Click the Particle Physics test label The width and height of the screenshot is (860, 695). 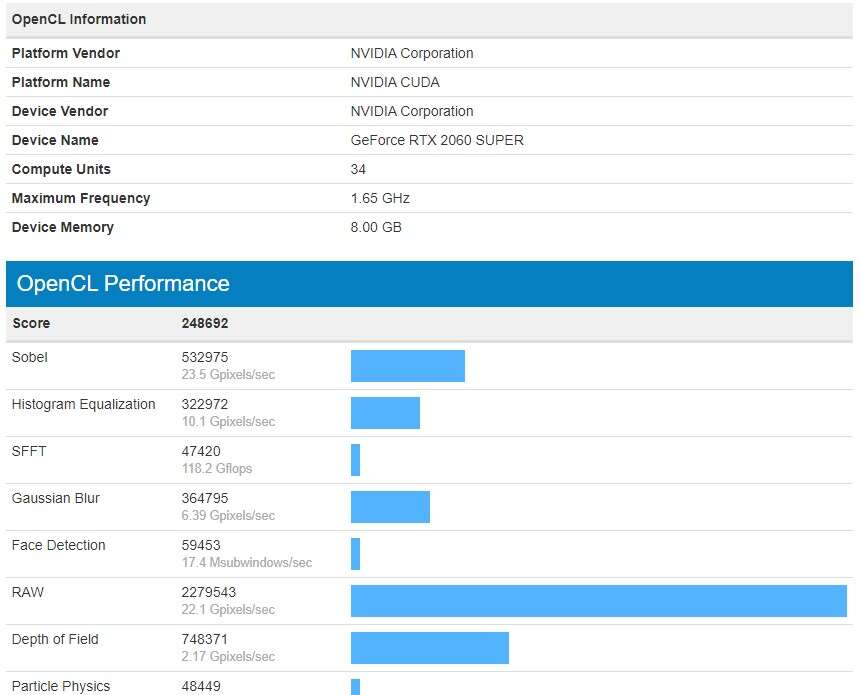coord(61,686)
